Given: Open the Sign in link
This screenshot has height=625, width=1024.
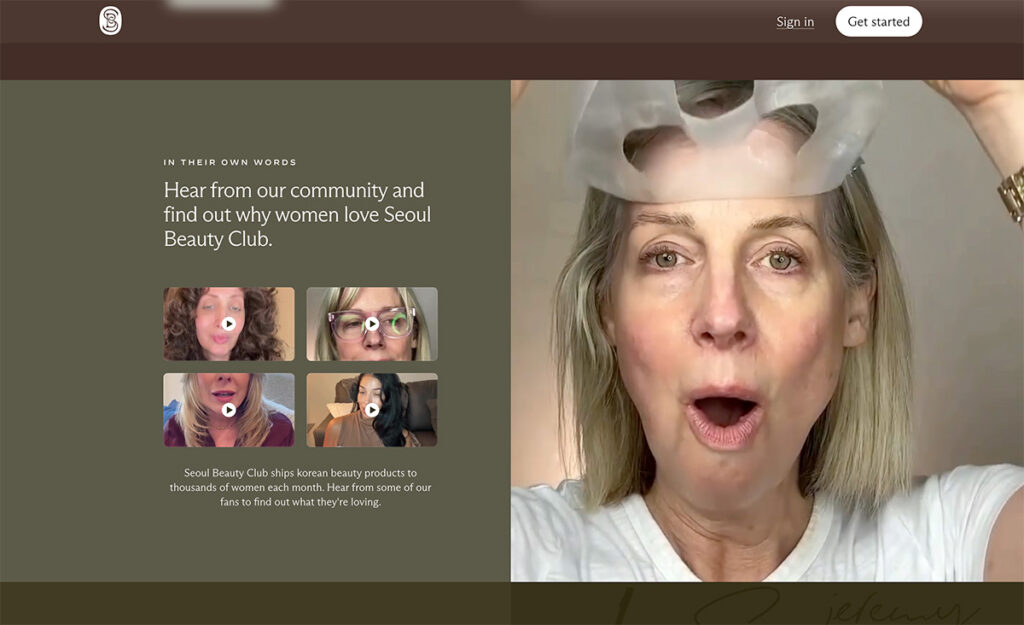Looking at the screenshot, I should click(795, 22).
